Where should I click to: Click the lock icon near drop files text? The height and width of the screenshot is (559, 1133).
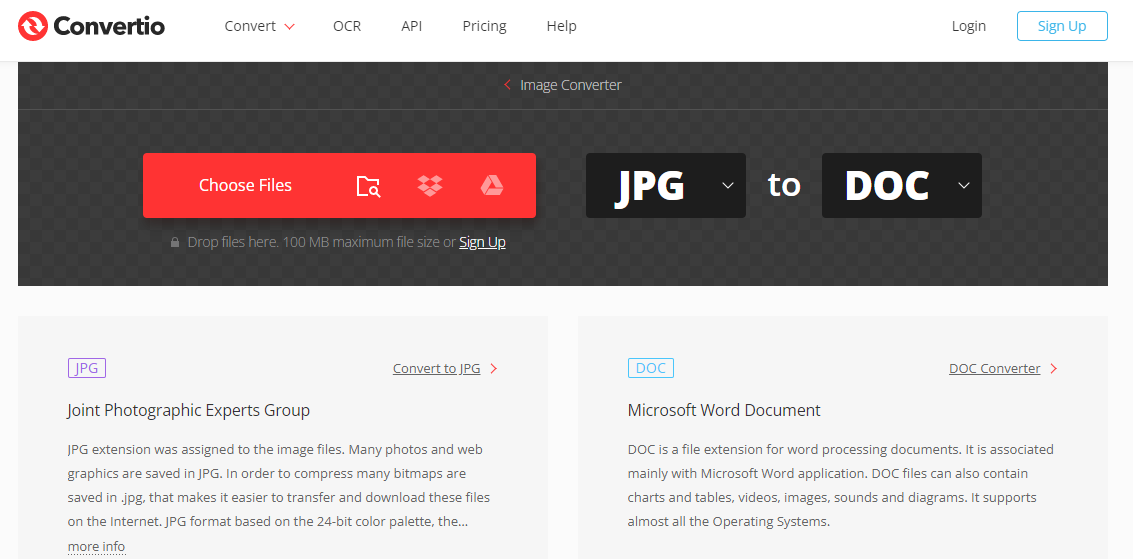tap(175, 243)
